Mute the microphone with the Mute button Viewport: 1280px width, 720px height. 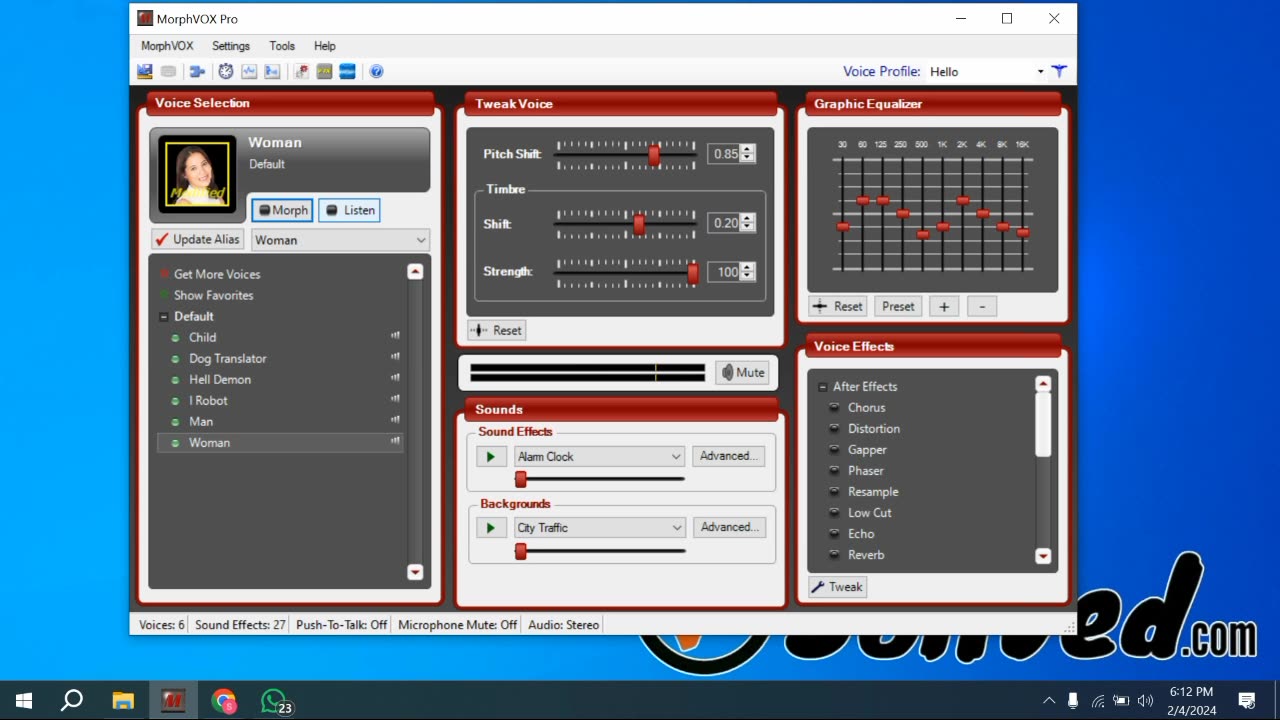point(742,372)
